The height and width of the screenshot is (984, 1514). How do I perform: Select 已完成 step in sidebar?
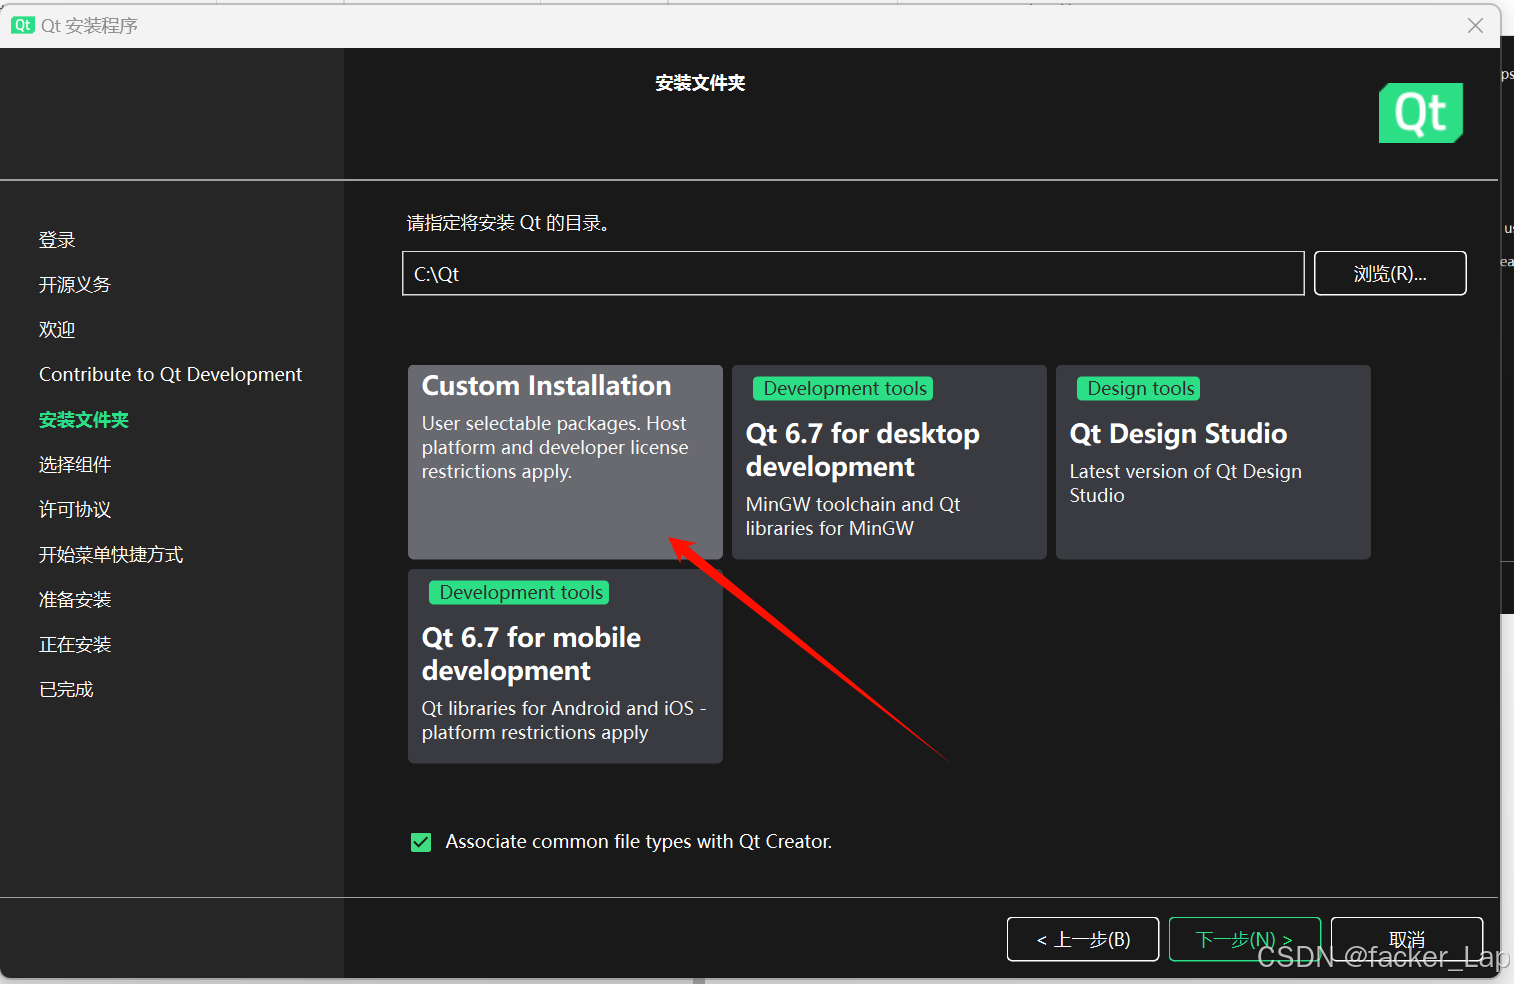(66, 690)
